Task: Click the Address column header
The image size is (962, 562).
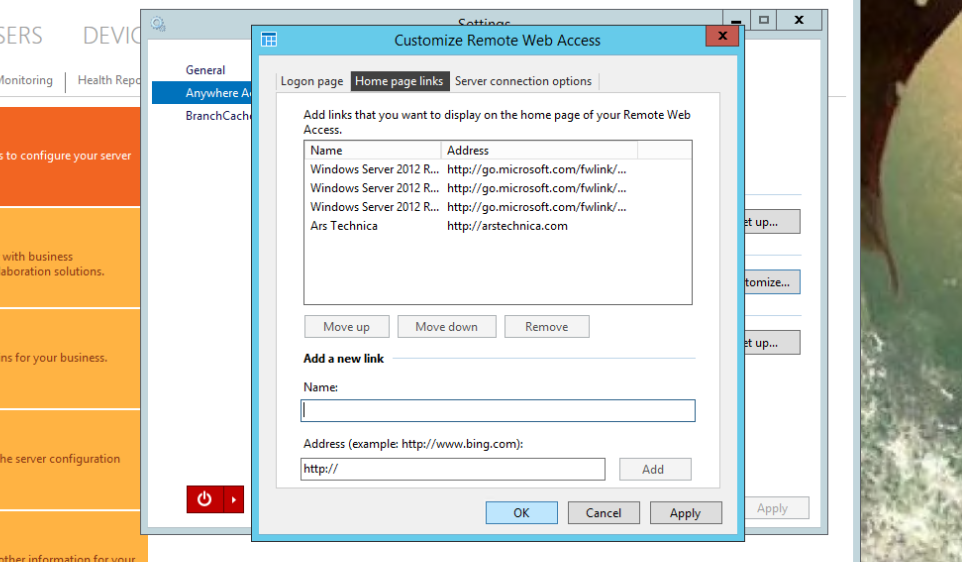Action: point(539,150)
